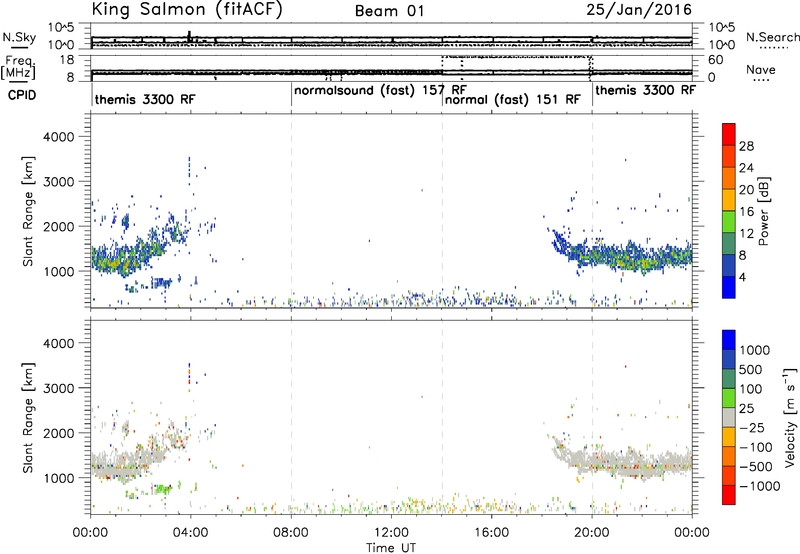Click the '4000' tick on the power panel
The image size is (800, 554).
(x=59, y=137)
